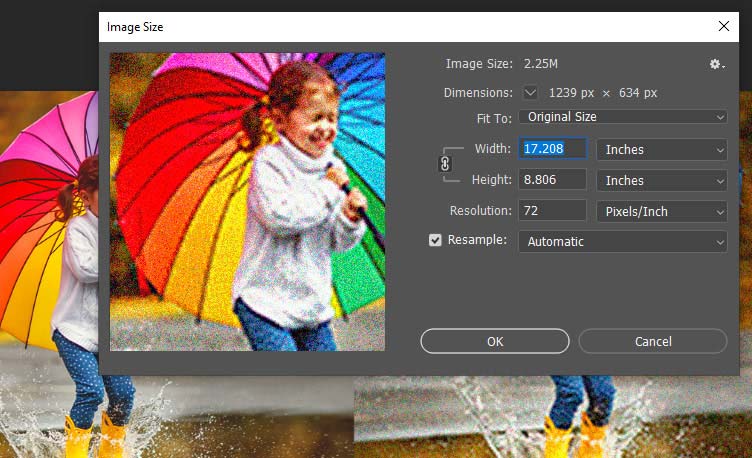Open the Resample method dropdown set to Automatic
Viewport: 752px width, 458px height.
point(622,241)
